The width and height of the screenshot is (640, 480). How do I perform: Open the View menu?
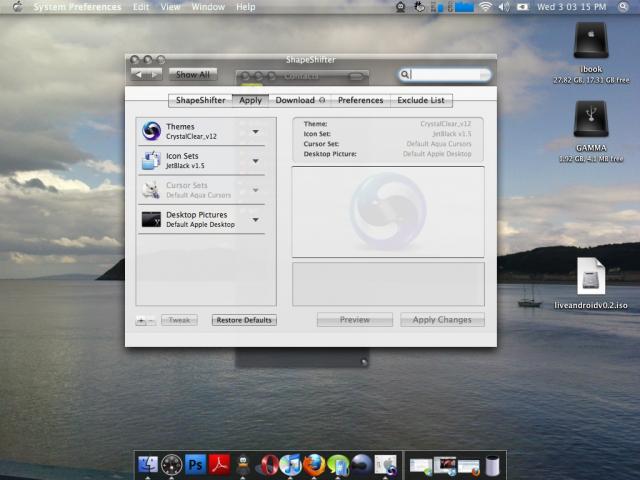click(x=170, y=7)
